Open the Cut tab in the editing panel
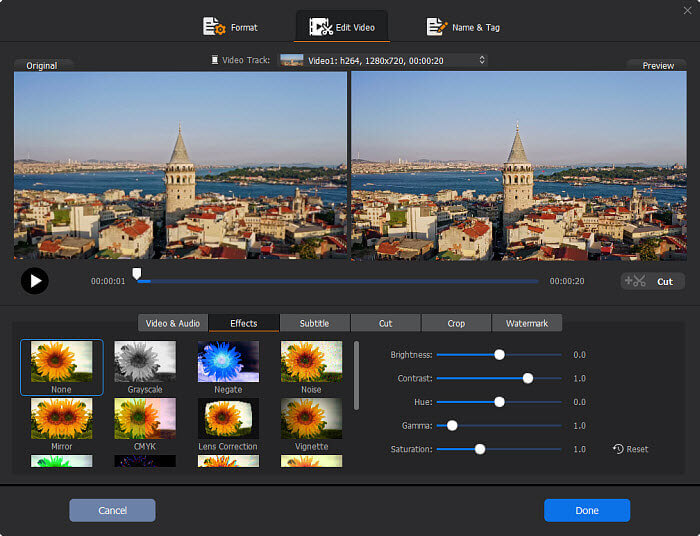The height and width of the screenshot is (536, 700). [385, 323]
